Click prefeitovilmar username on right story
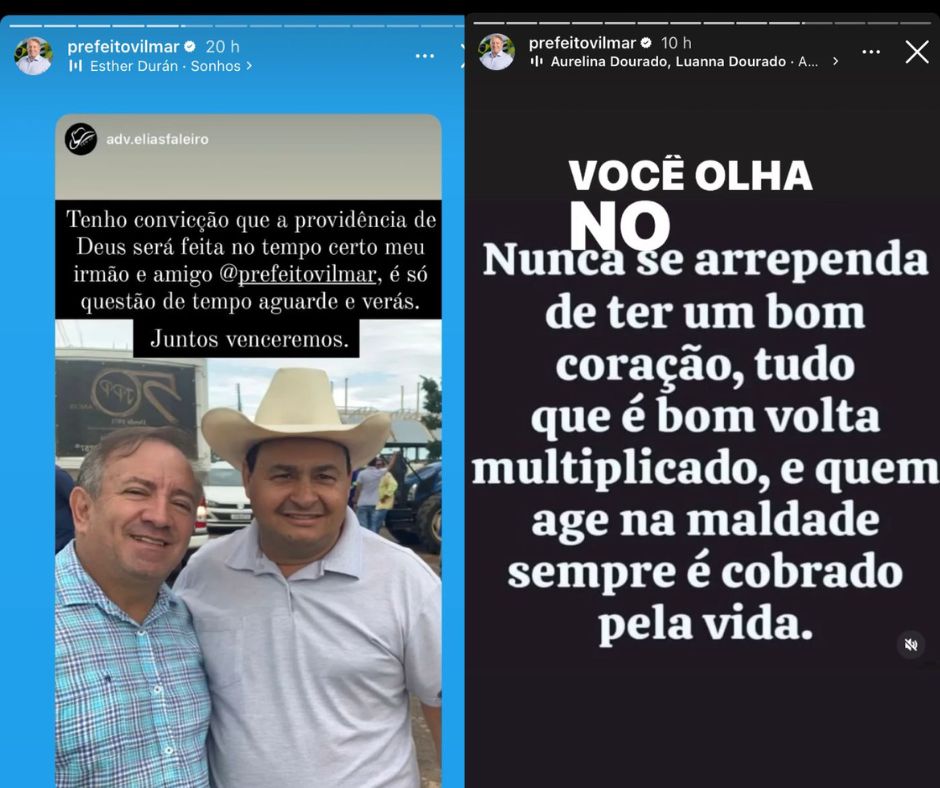Image resolution: width=940 pixels, height=788 pixels. pos(582,43)
